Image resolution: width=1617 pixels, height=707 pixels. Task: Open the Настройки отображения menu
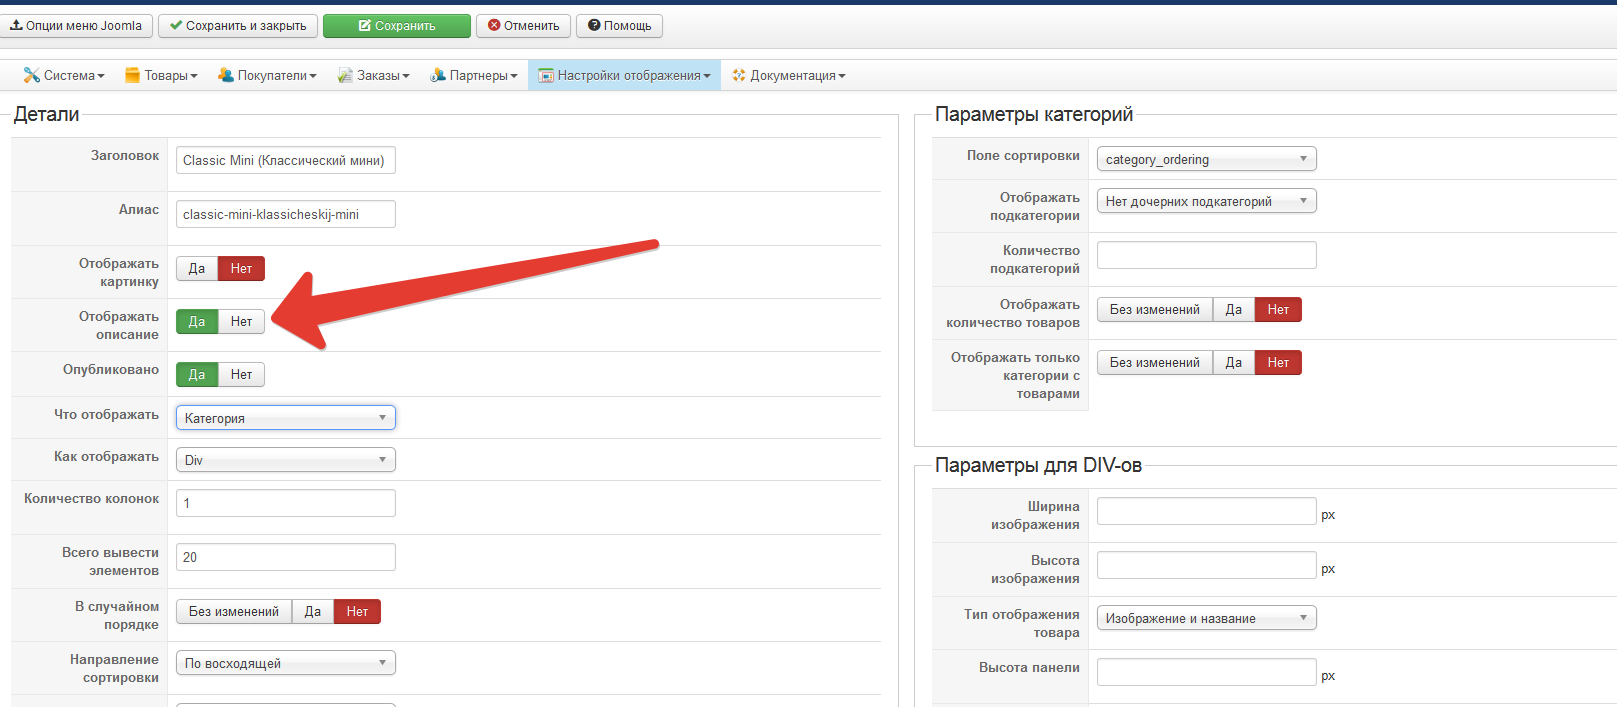[625, 75]
